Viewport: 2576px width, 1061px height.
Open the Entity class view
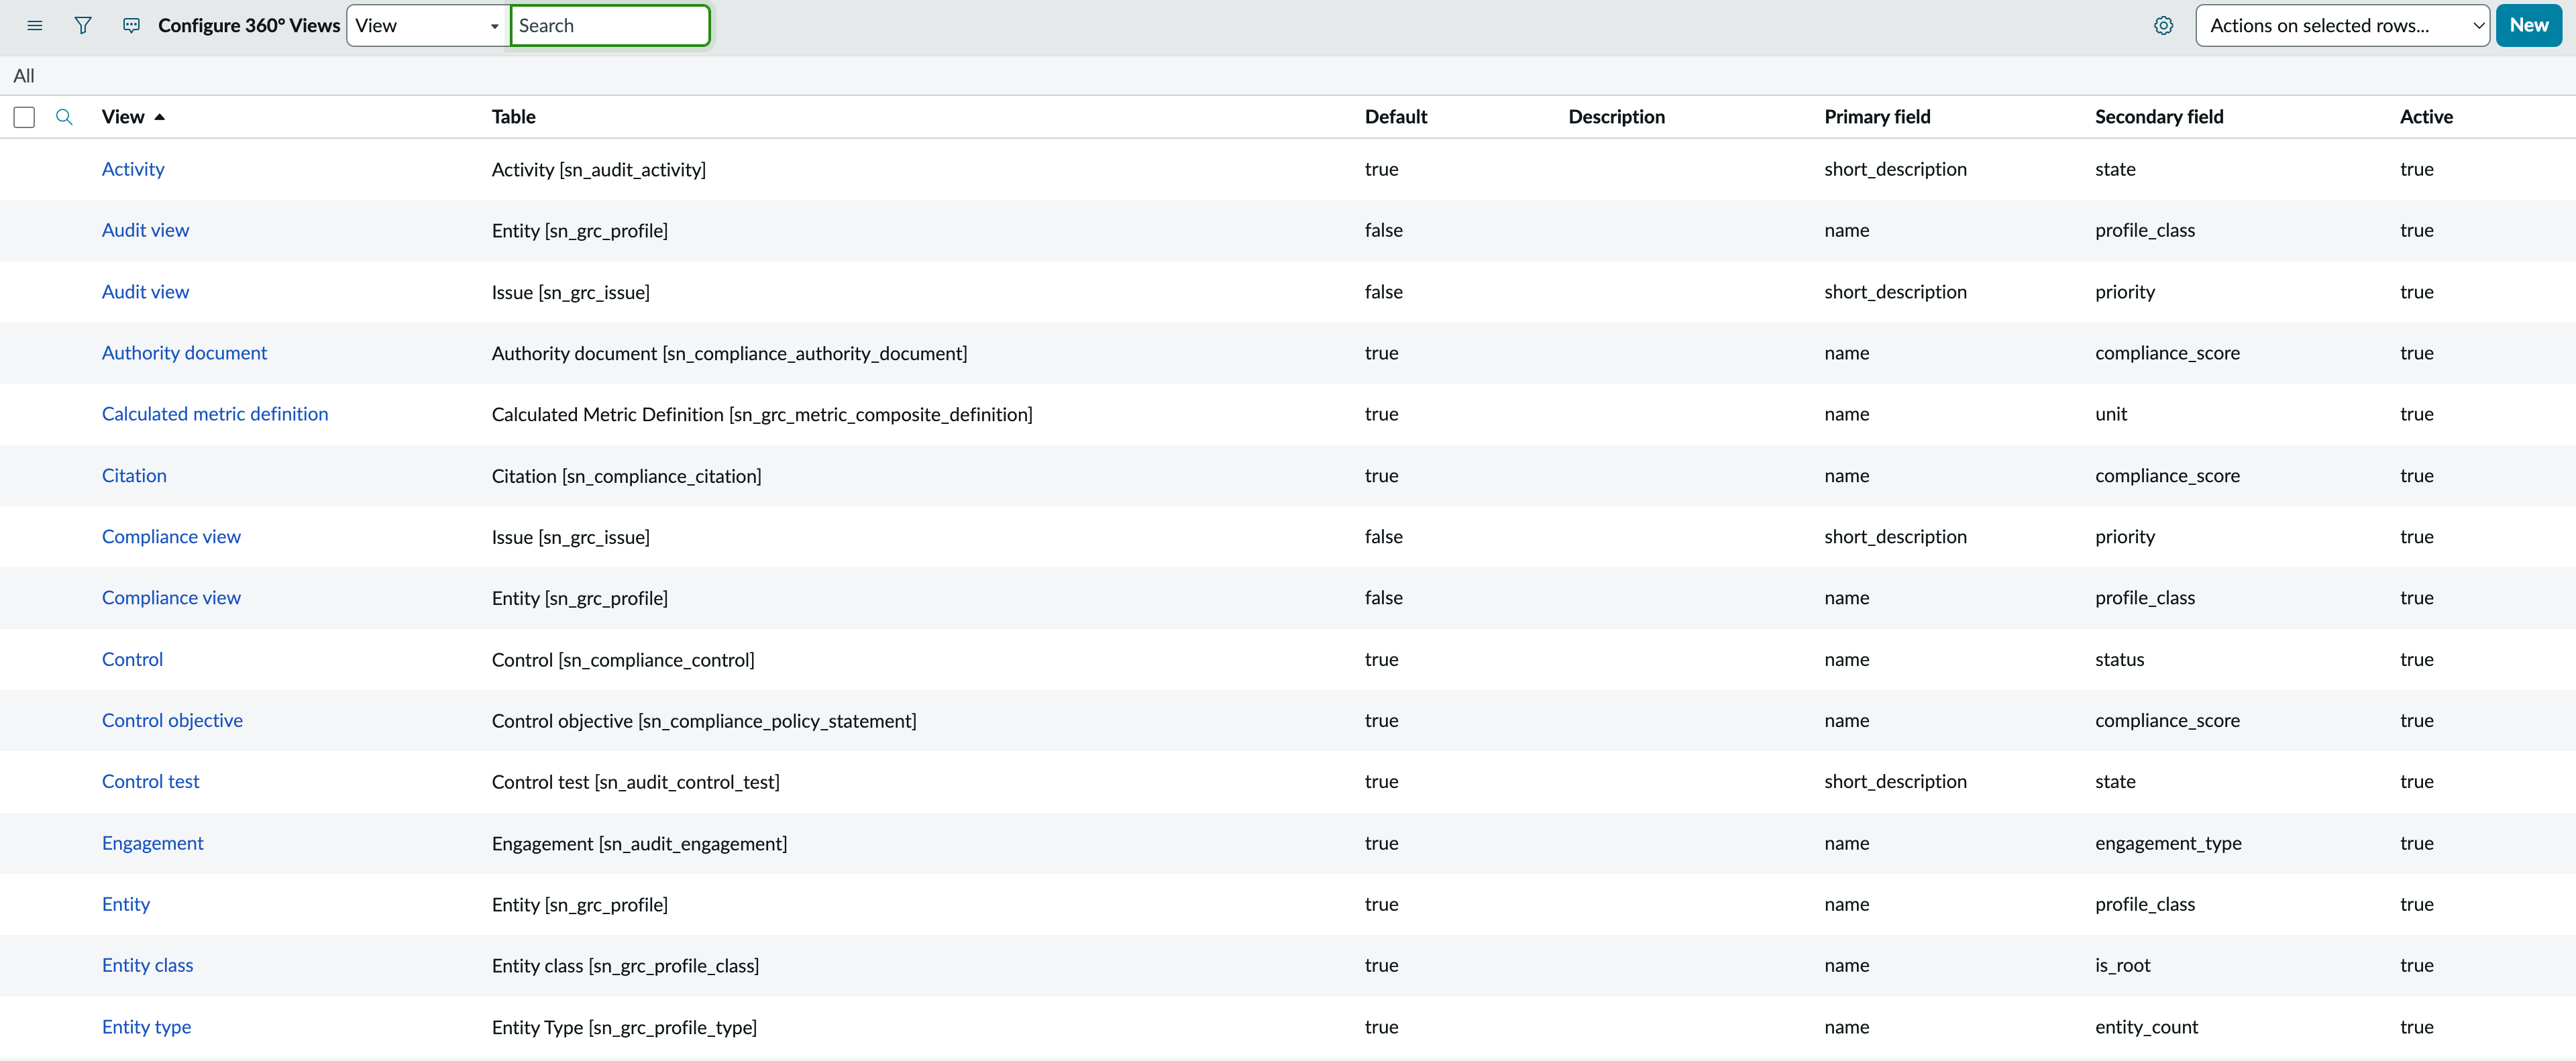pyautogui.click(x=147, y=965)
